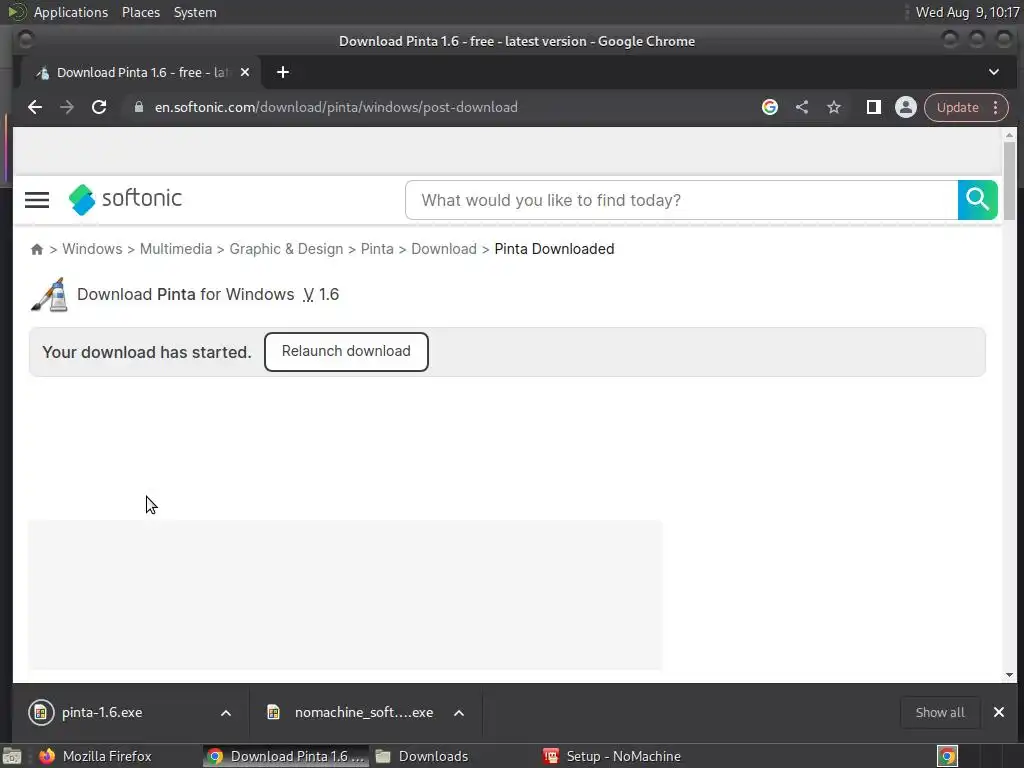Open the Pinta breadcrumb link
The width and height of the screenshot is (1024, 768).
pos(377,249)
